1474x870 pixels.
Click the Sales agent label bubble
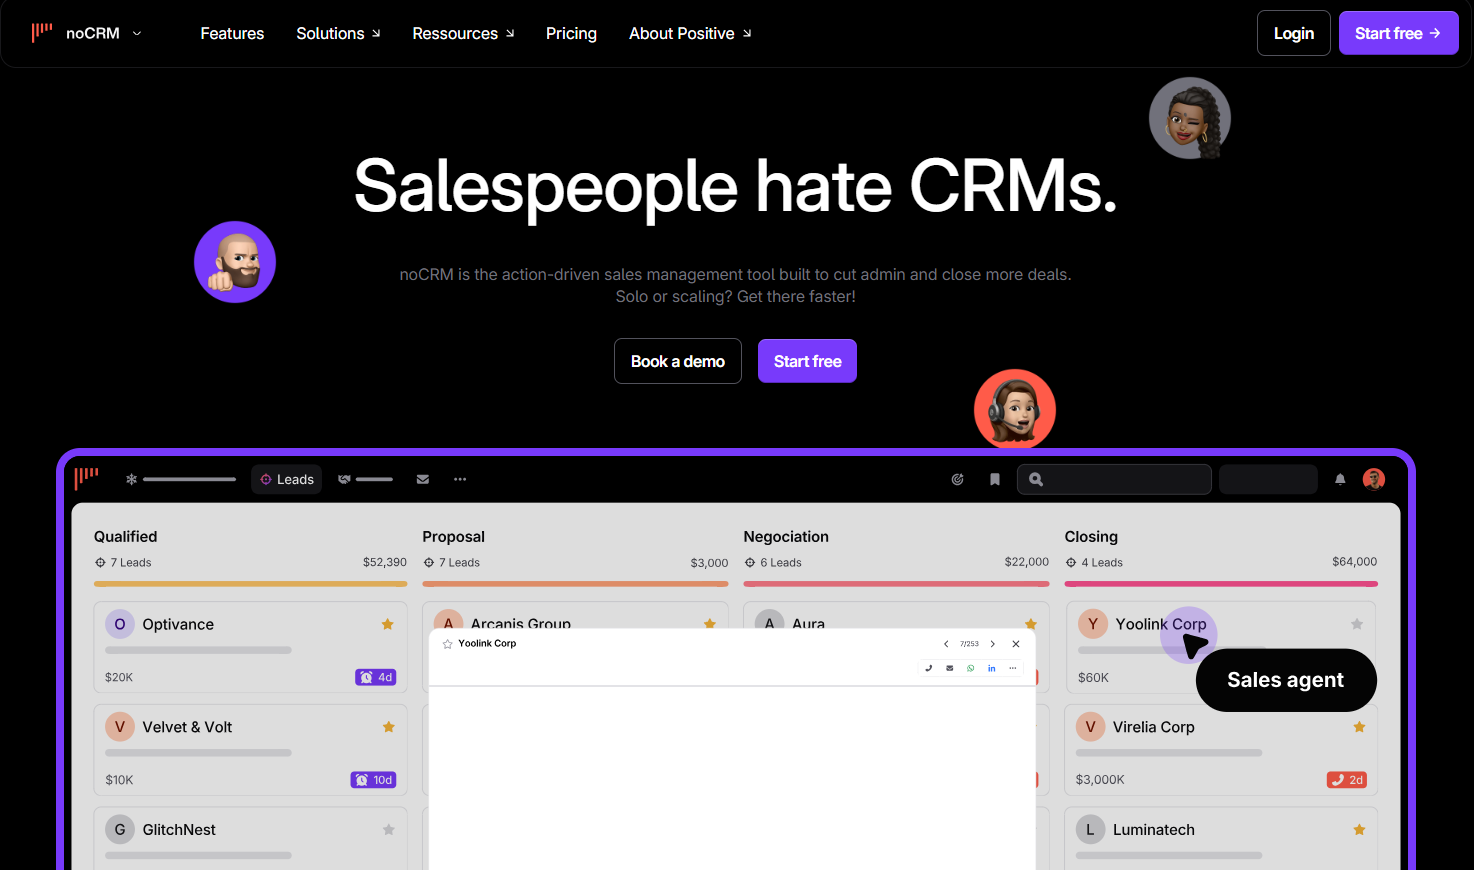click(1286, 680)
